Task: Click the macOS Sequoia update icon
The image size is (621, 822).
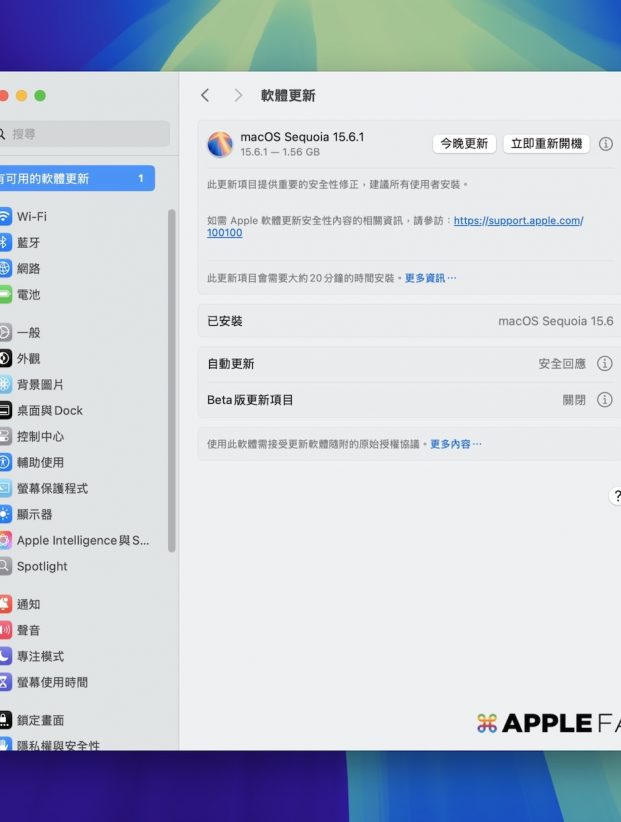Action: [x=219, y=144]
